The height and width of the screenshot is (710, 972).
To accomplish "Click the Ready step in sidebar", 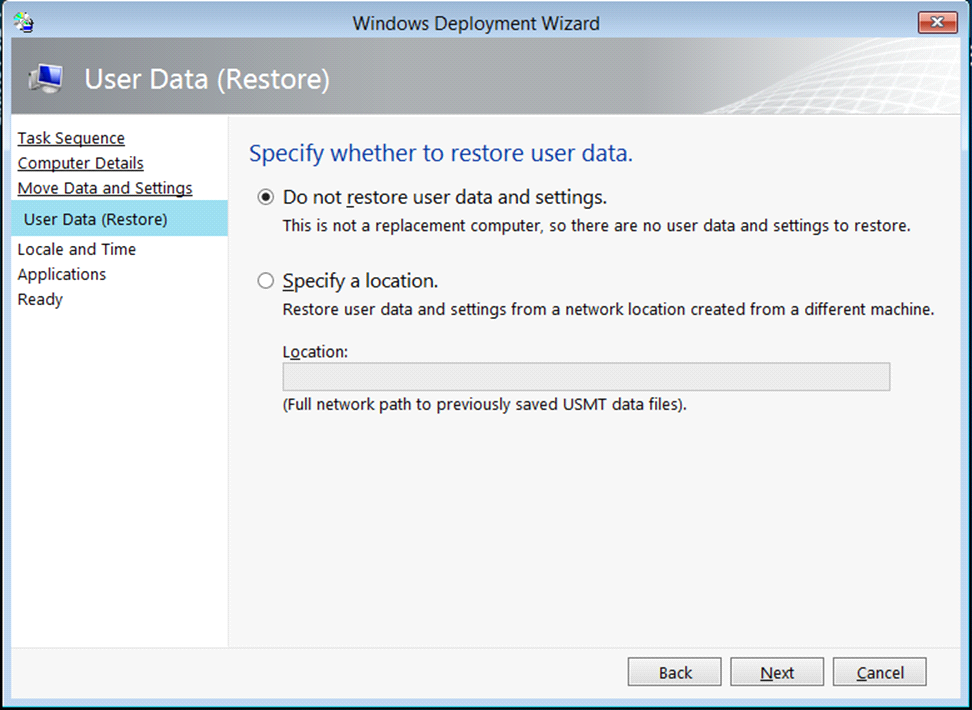I will coord(40,299).
